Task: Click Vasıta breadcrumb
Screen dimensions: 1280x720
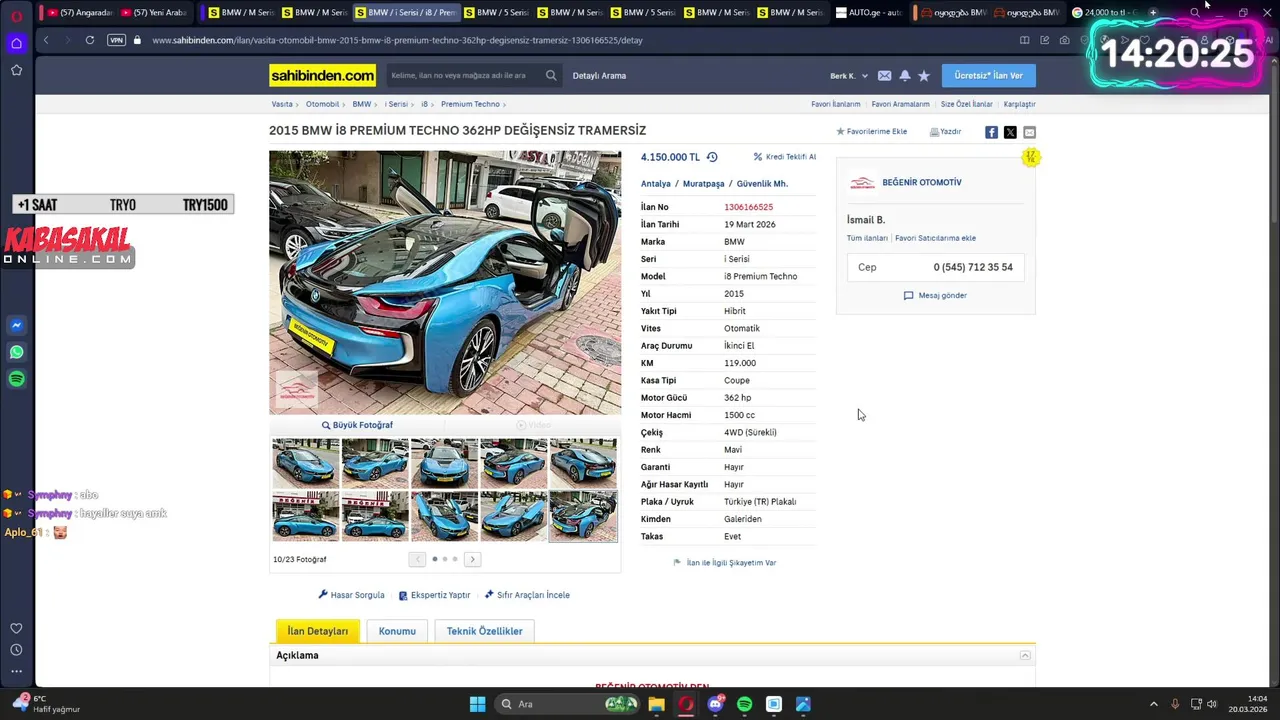Action: click(282, 104)
